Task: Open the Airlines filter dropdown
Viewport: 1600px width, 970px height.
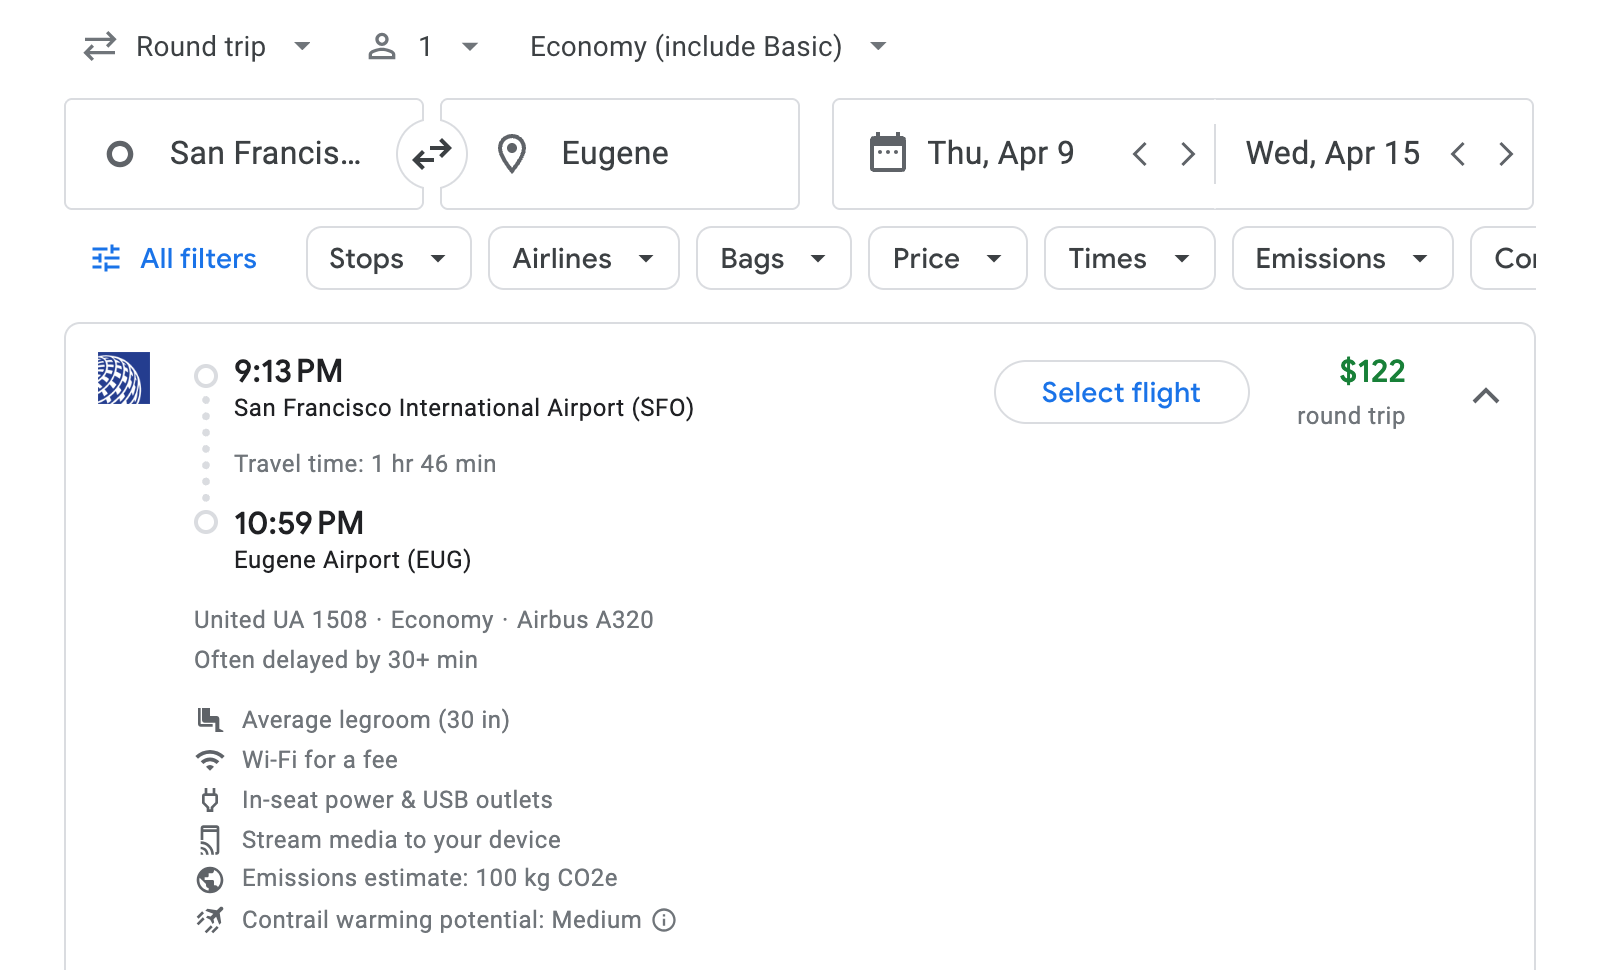Action: tap(583, 258)
